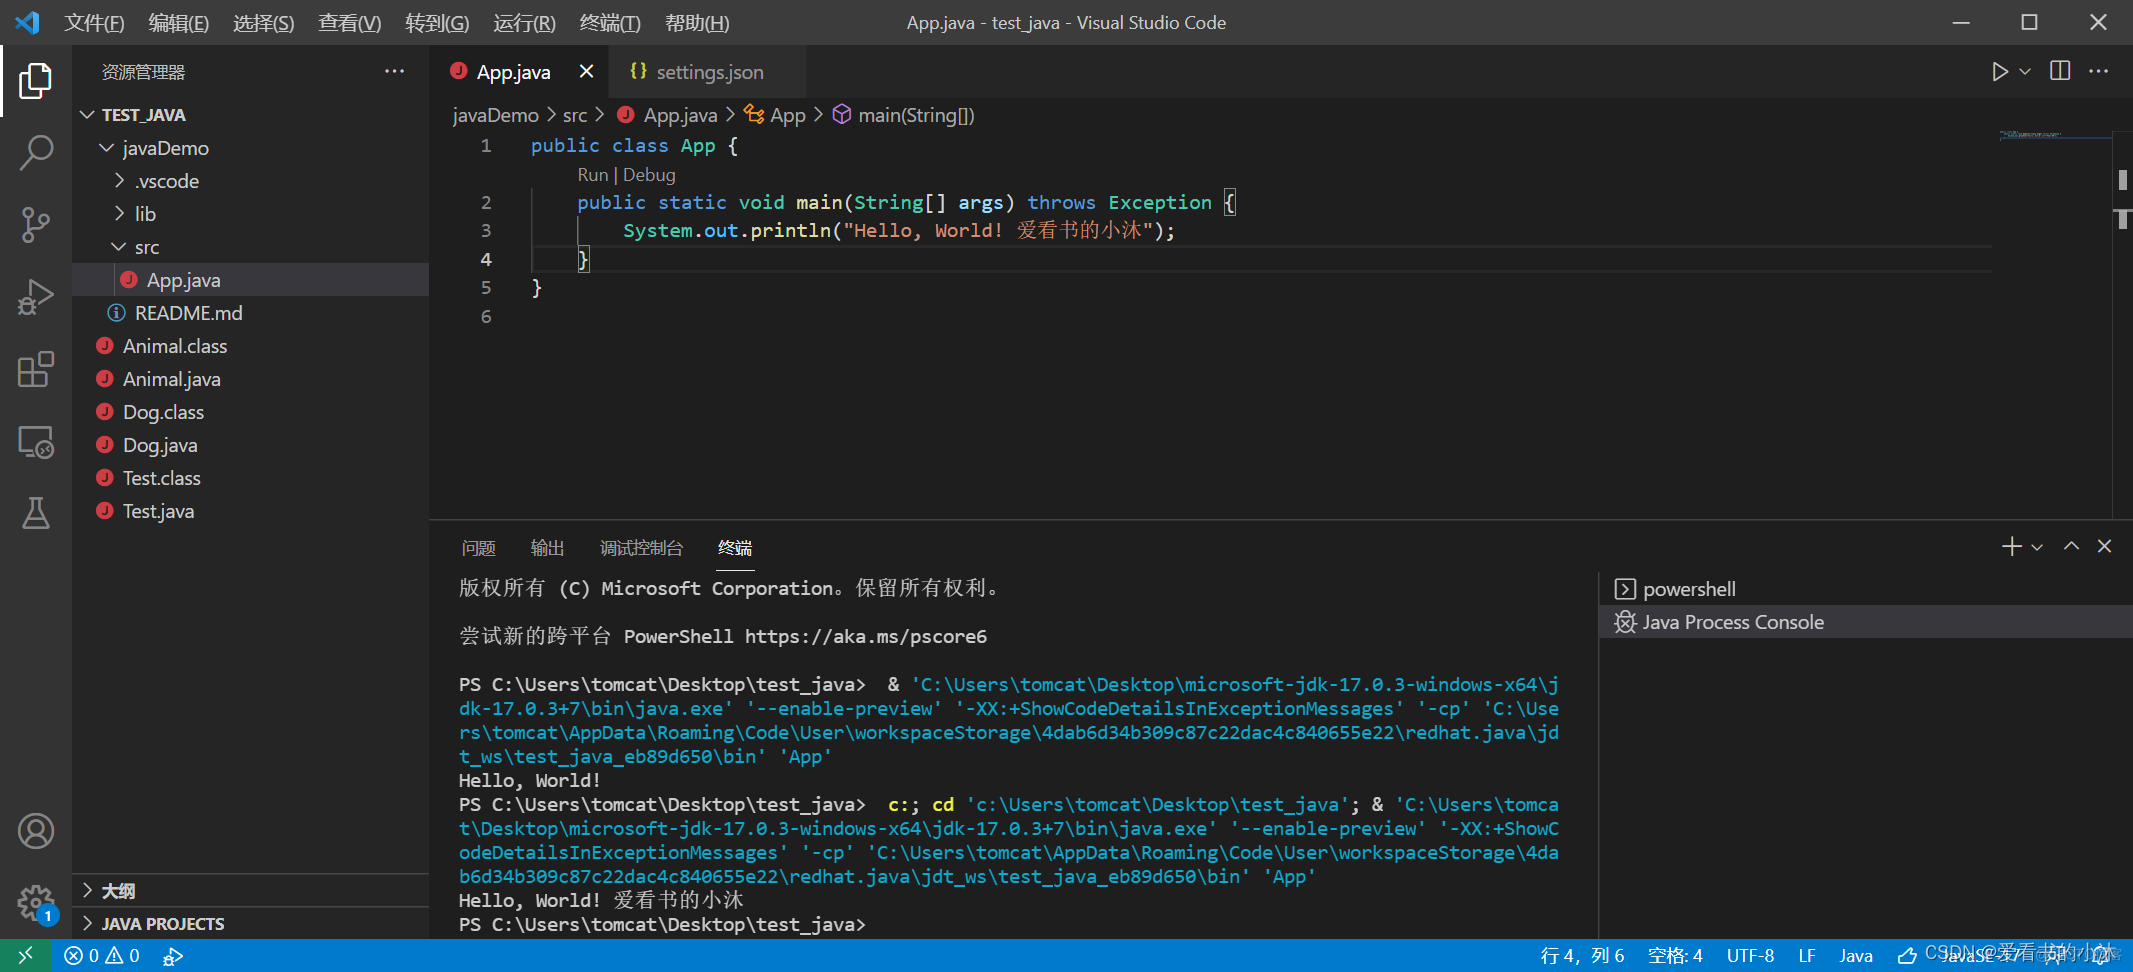The height and width of the screenshot is (972, 2133).
Task: Open Explorer panel More Actions ellipsis
Action: pos(395,71)
